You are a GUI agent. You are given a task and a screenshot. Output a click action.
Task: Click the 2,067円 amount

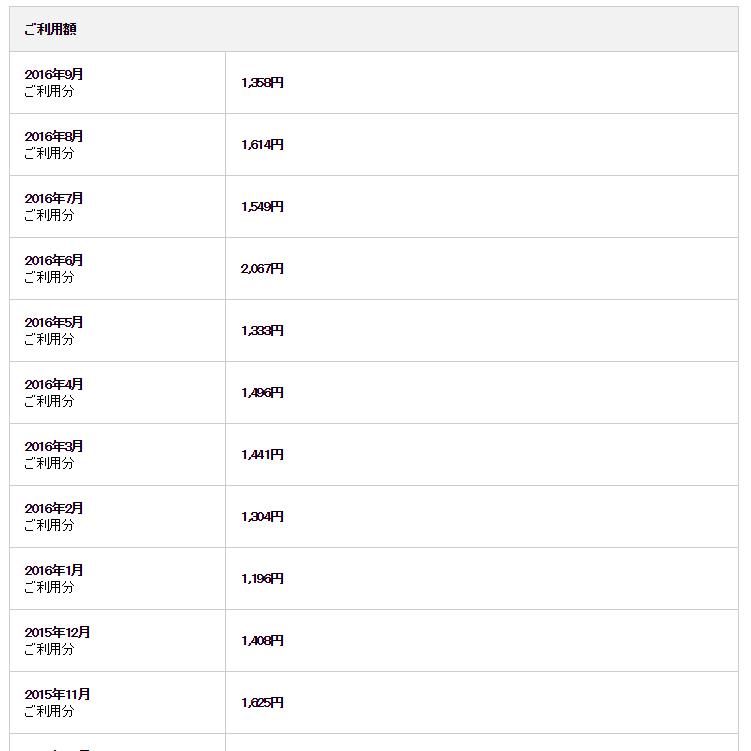262,269
